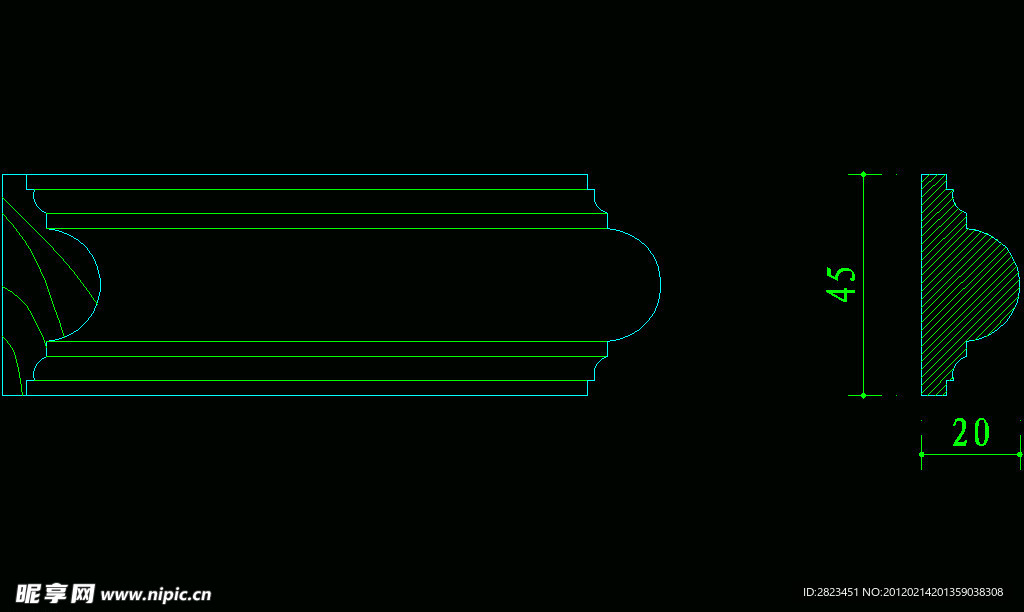
Task: Select the vertical dimension text 45
Action: (x=841, y=283)
